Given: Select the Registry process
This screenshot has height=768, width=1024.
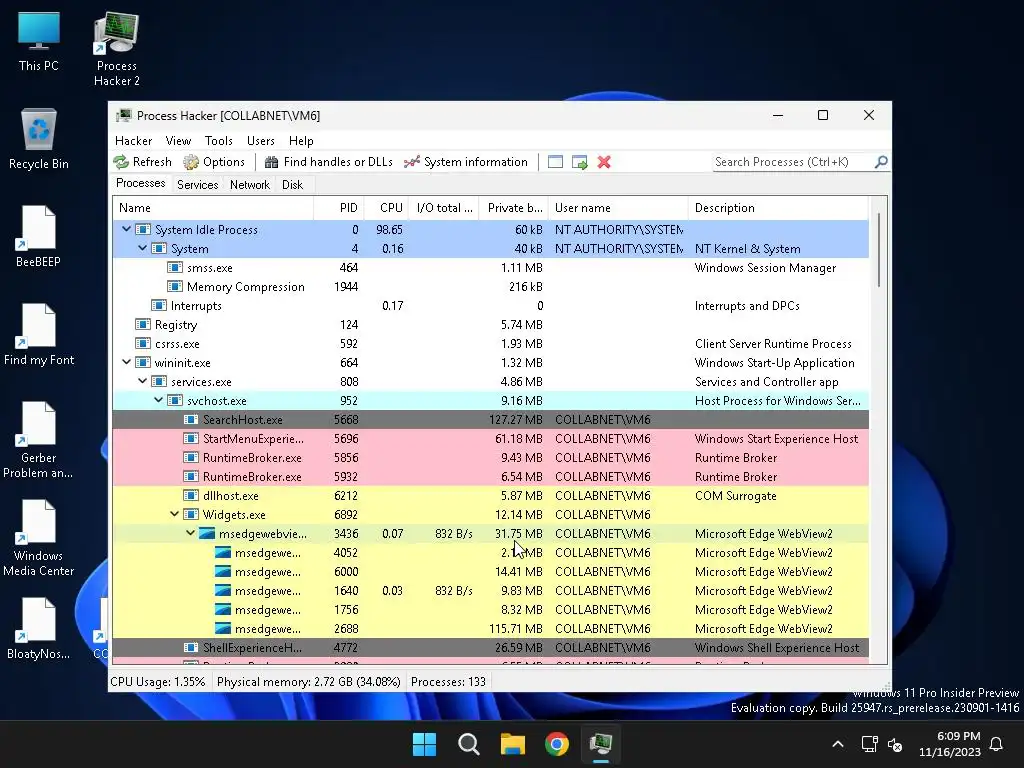Looking at the screenshot, I should coord(490,325).
